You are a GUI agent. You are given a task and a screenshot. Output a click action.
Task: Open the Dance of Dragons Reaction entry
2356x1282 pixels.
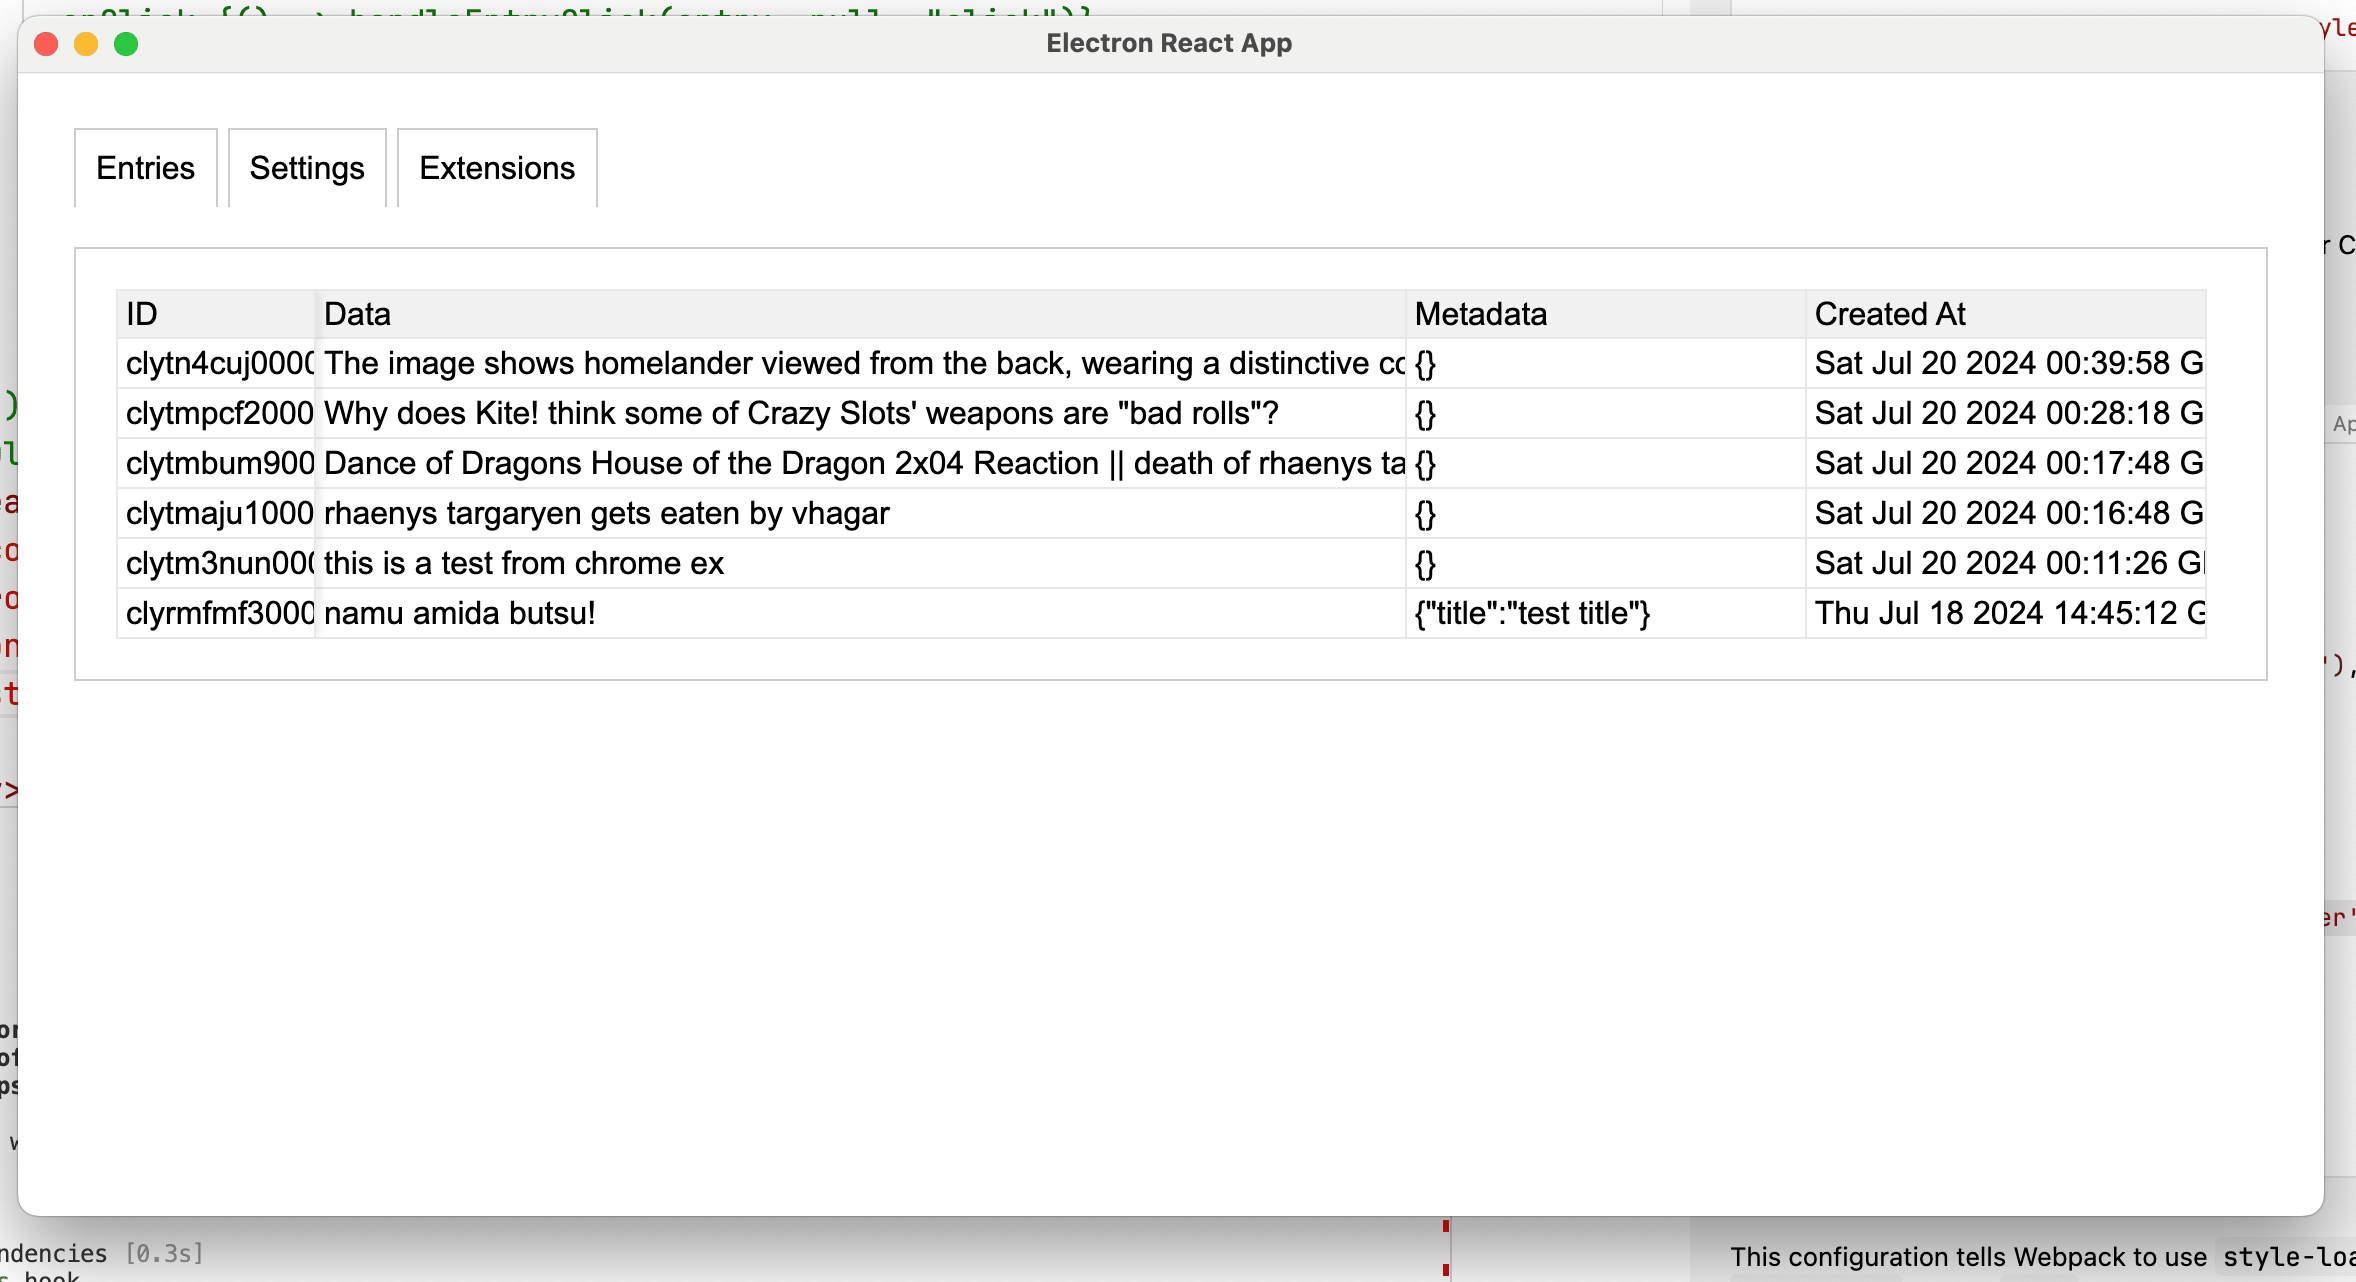(860, 464)
